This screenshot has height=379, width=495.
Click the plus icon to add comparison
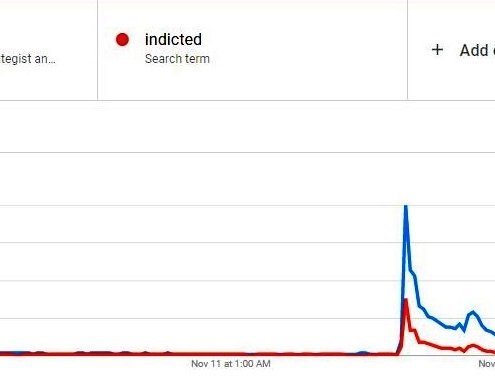click(437, 50)
